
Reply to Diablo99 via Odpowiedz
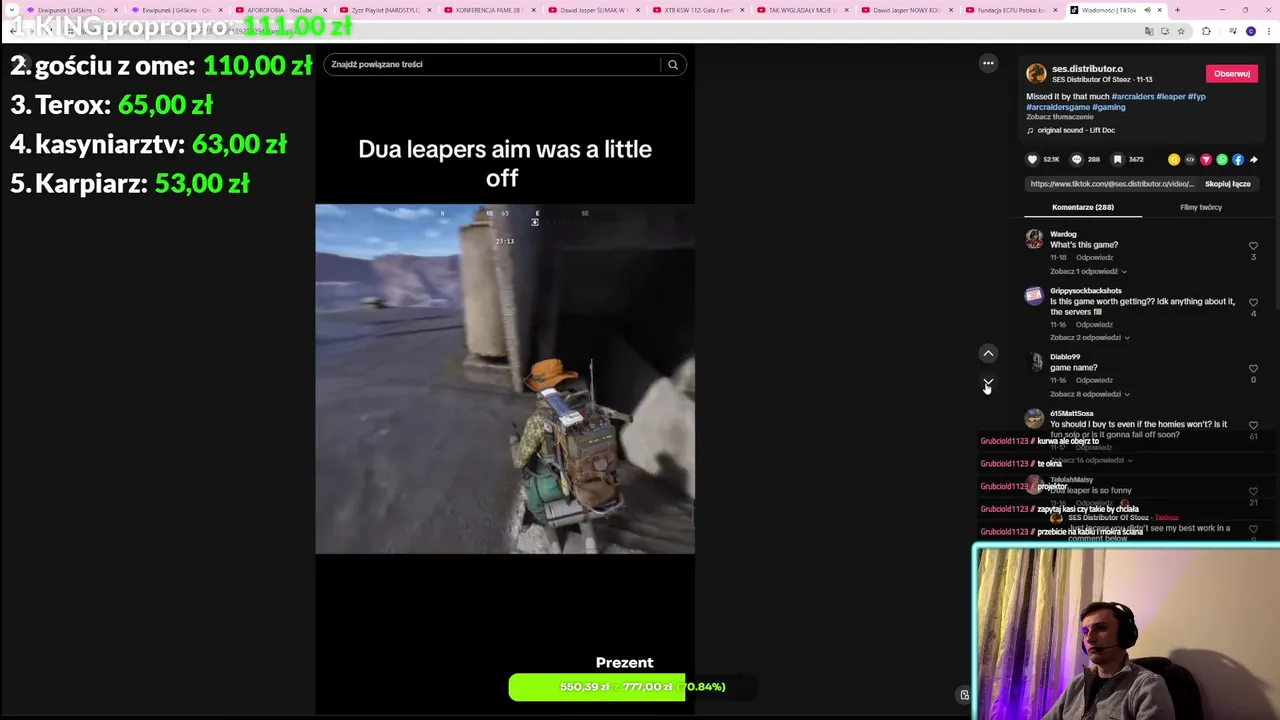(x=1094, y=380)
